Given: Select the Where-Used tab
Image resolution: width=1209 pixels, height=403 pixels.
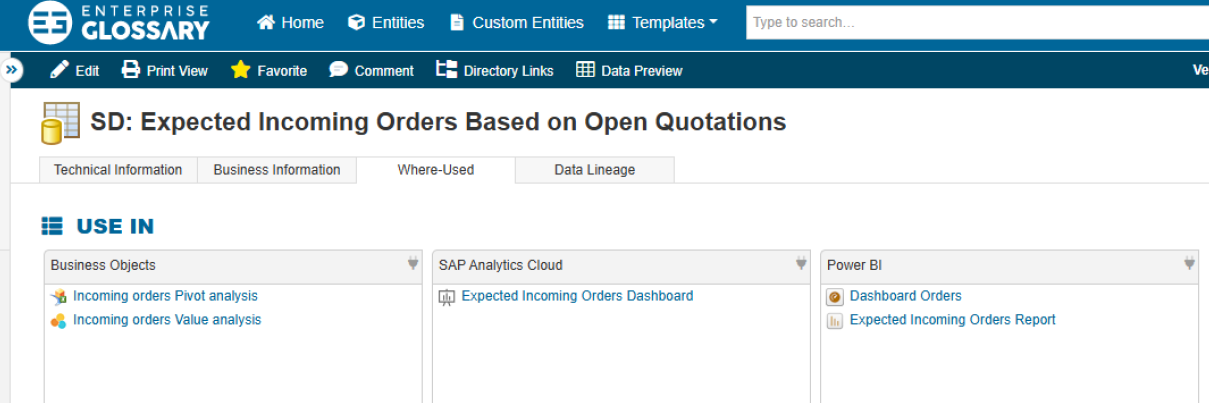Looking at the screenshot, I should click(436, 170).
